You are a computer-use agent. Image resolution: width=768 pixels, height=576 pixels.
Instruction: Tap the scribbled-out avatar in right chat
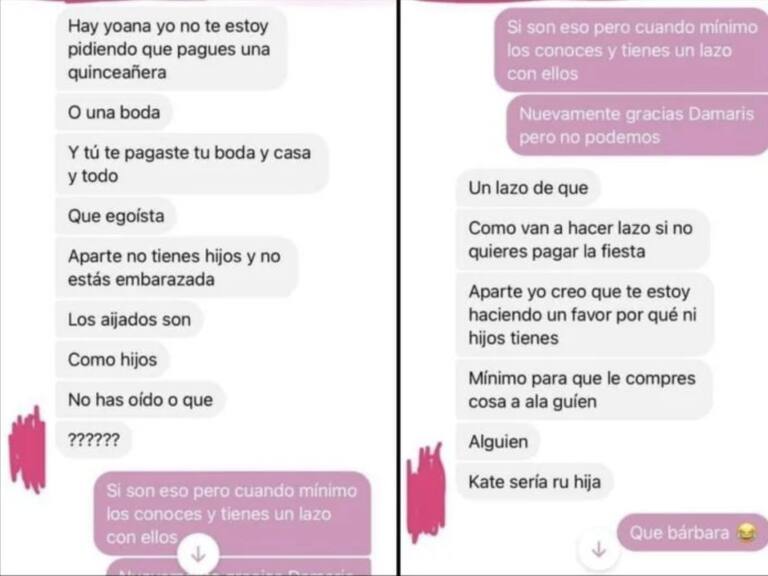[426, 492]
